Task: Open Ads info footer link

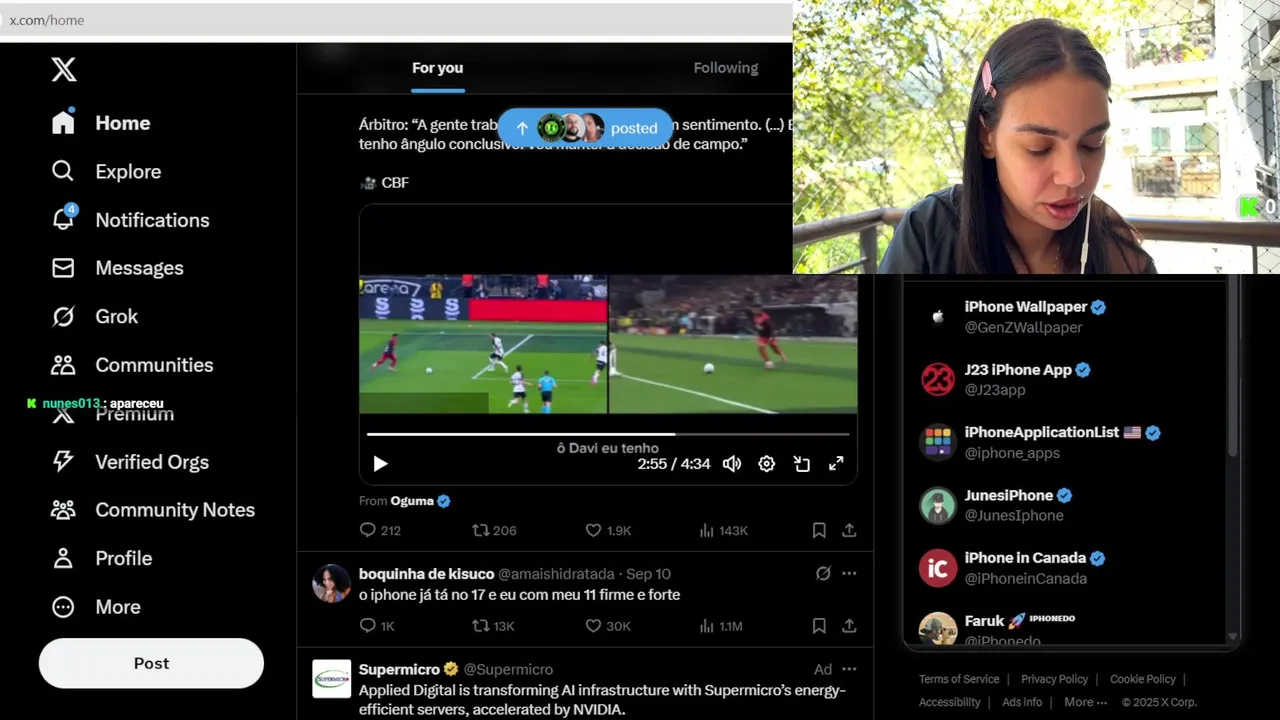Action: click(x=1022, y=702)
